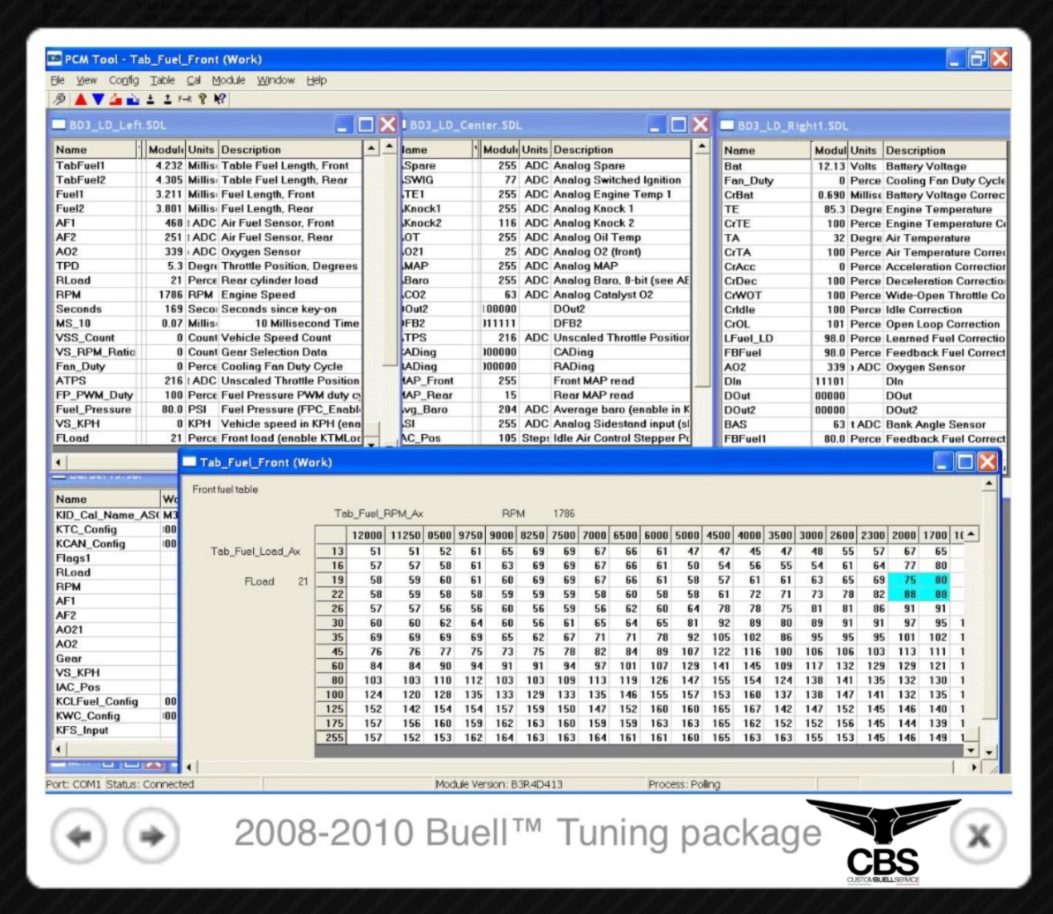Click the black down-arrow stamp toolbar icon
The height and width of the screenshot is (914, 1053).
point(150,99)
